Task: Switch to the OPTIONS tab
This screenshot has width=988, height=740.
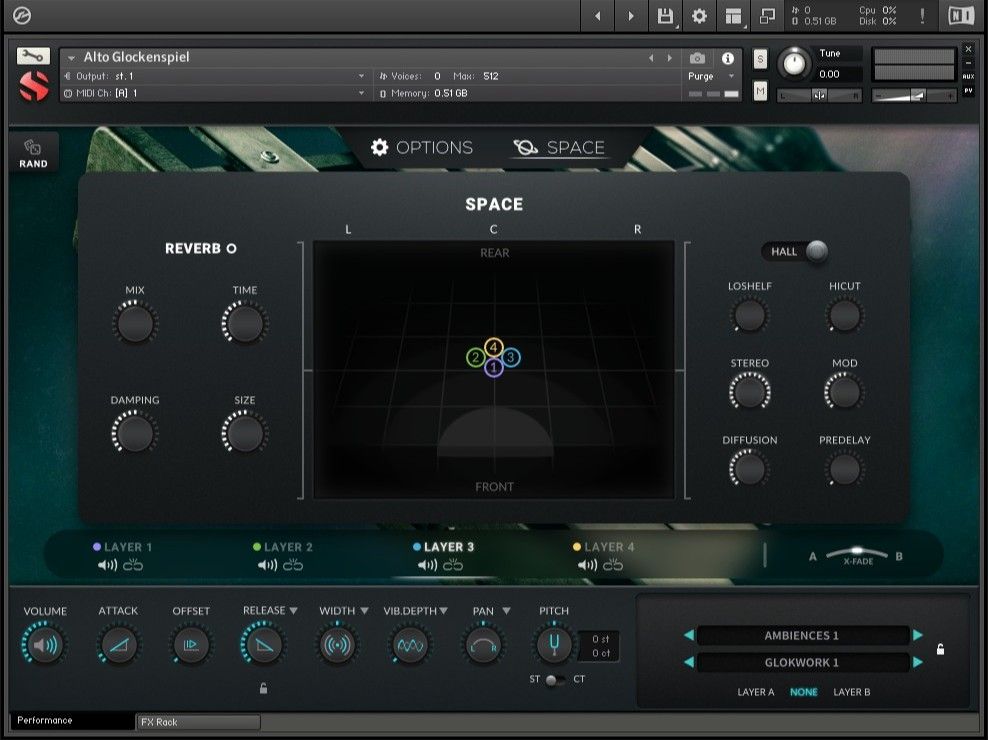Action: click(423, 147)
